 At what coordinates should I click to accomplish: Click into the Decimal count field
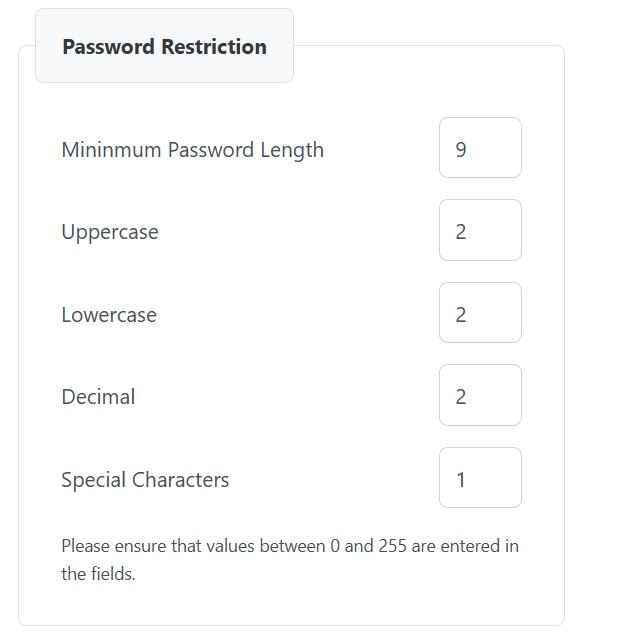[x=480, y=395]
